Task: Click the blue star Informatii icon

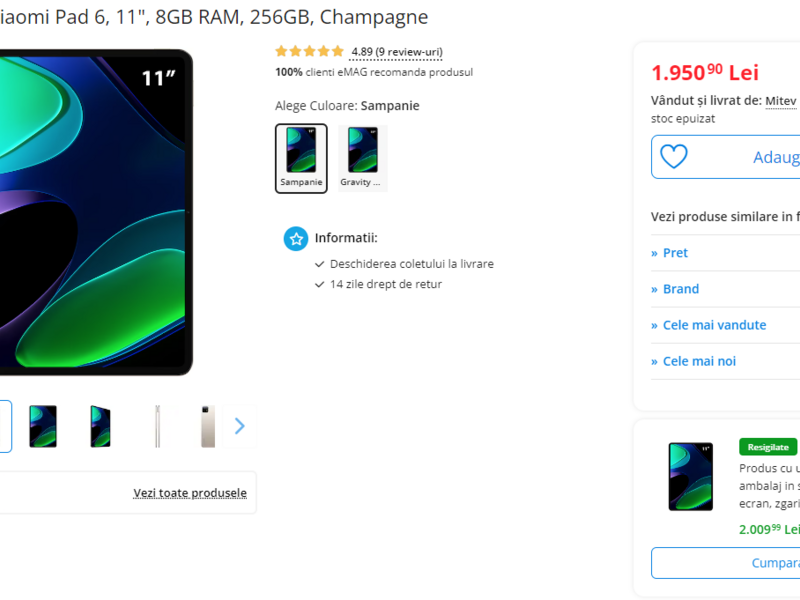Action: [296, 238]
